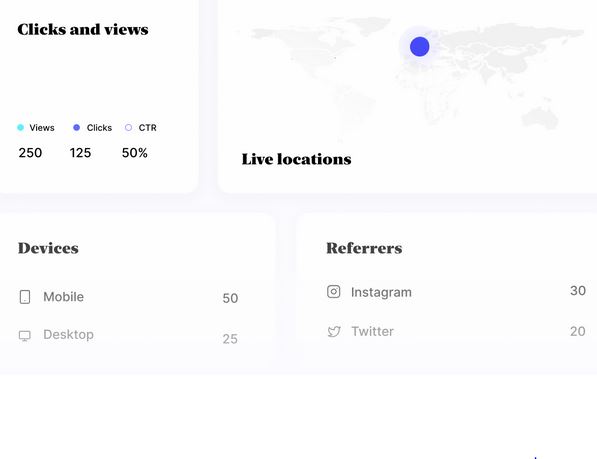Click the Clicks count 125
This screenshot has width=597, height=459.
click(x=80, y=153)
